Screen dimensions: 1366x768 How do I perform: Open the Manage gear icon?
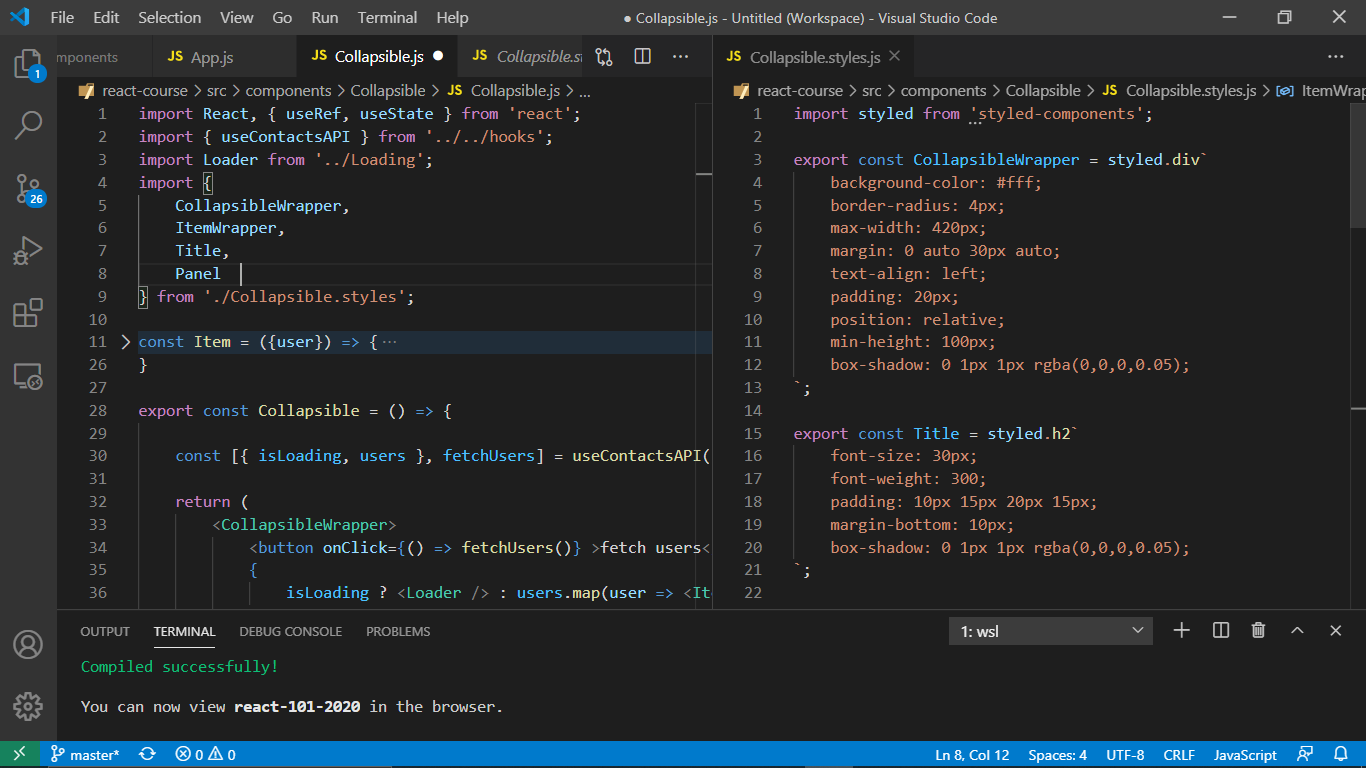(28, 706)
